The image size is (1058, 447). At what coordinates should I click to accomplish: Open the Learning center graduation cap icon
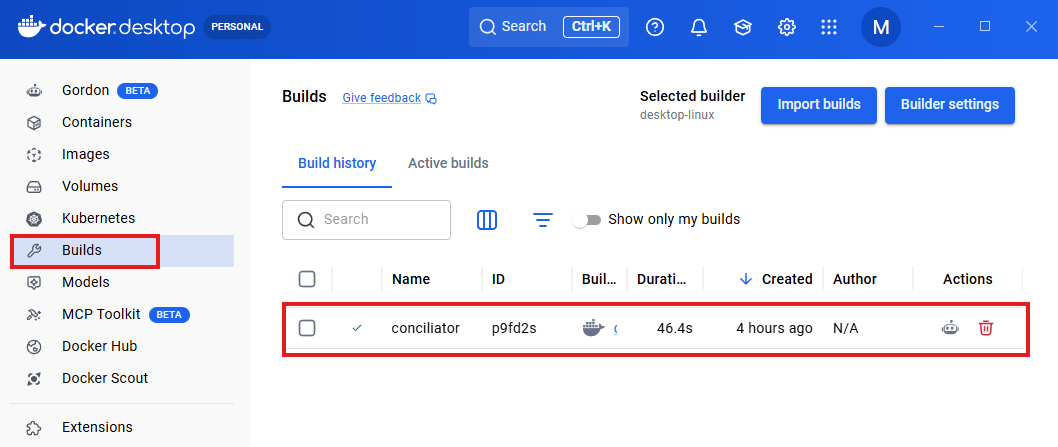tap(743, 27)
